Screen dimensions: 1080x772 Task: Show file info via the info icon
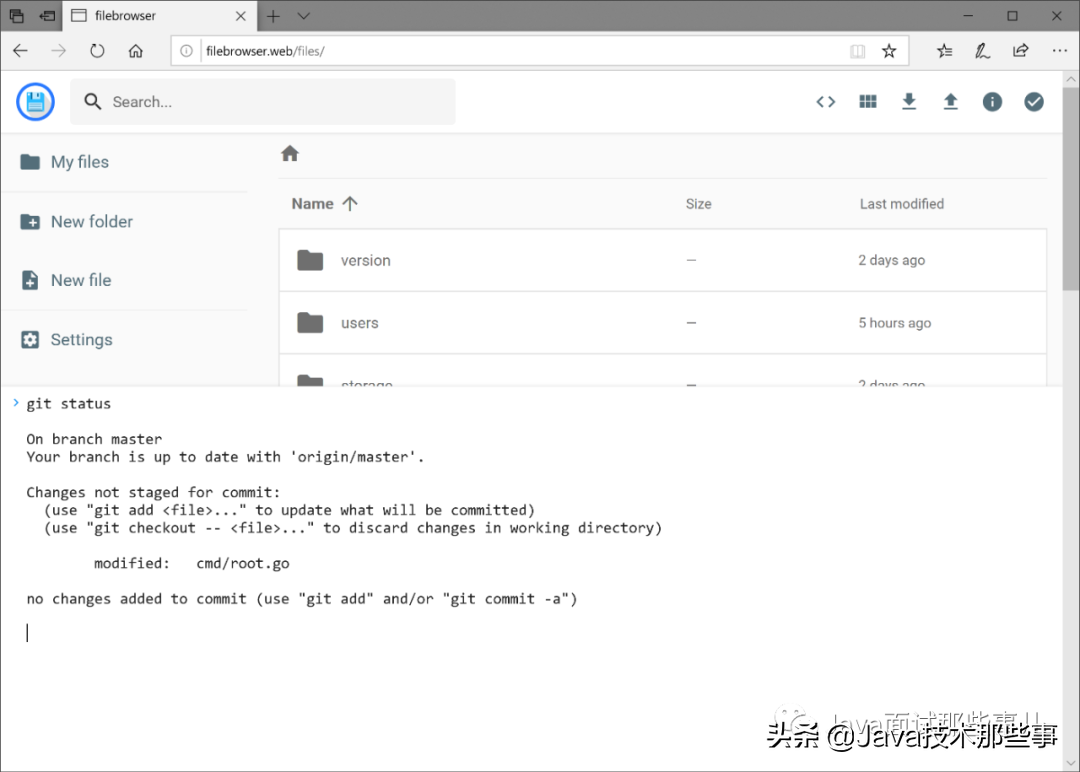[x=992, y=101]
